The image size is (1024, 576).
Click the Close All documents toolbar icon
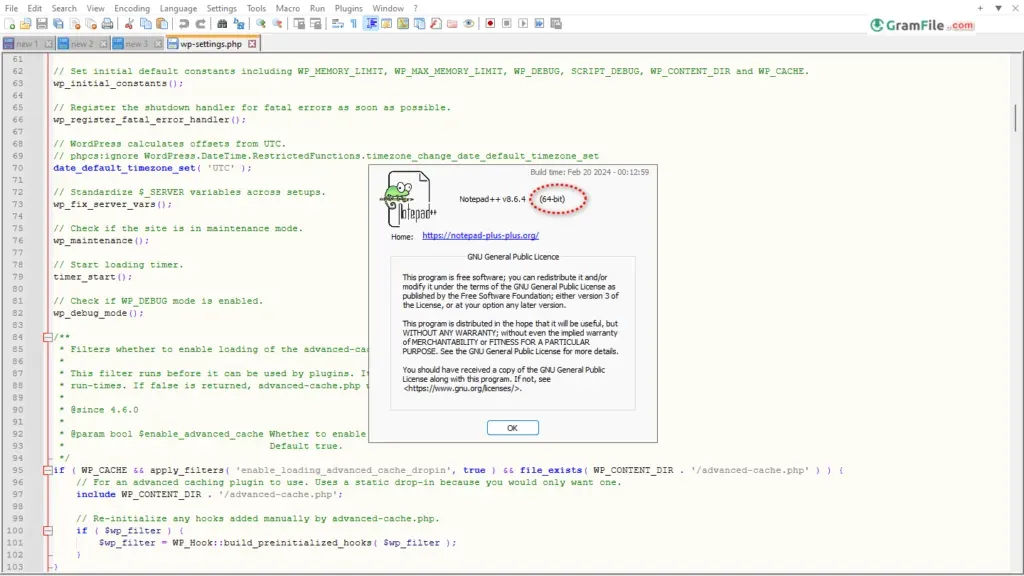click(x=91, y=24)
